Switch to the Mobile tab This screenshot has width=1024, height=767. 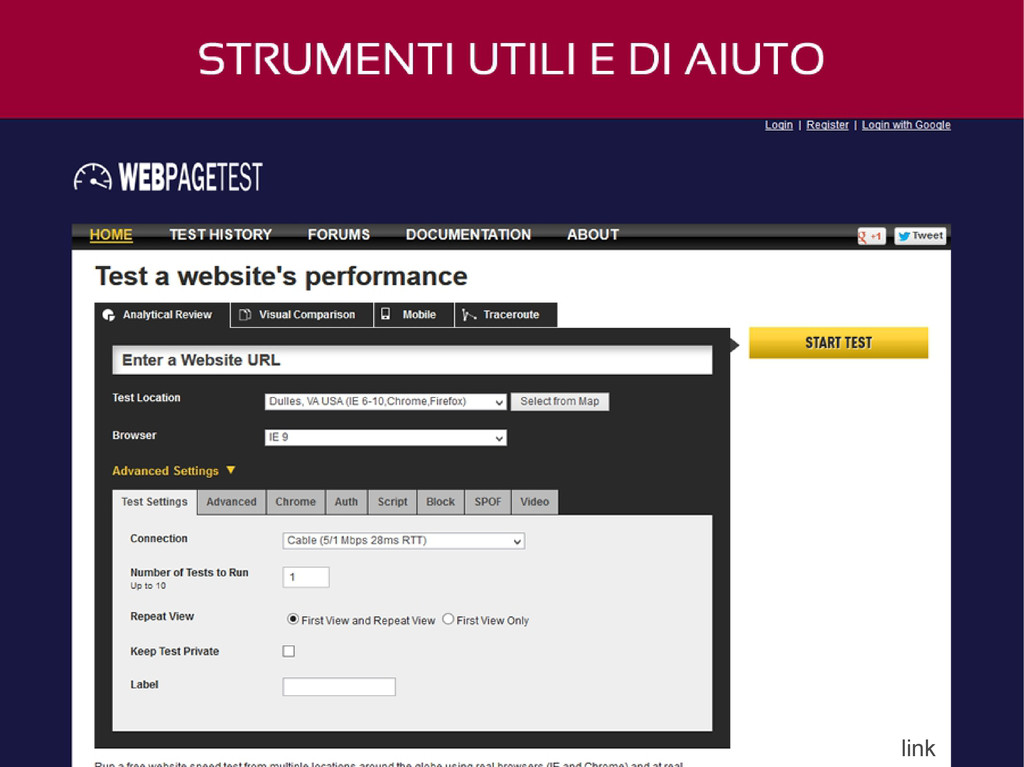[414, 315]
